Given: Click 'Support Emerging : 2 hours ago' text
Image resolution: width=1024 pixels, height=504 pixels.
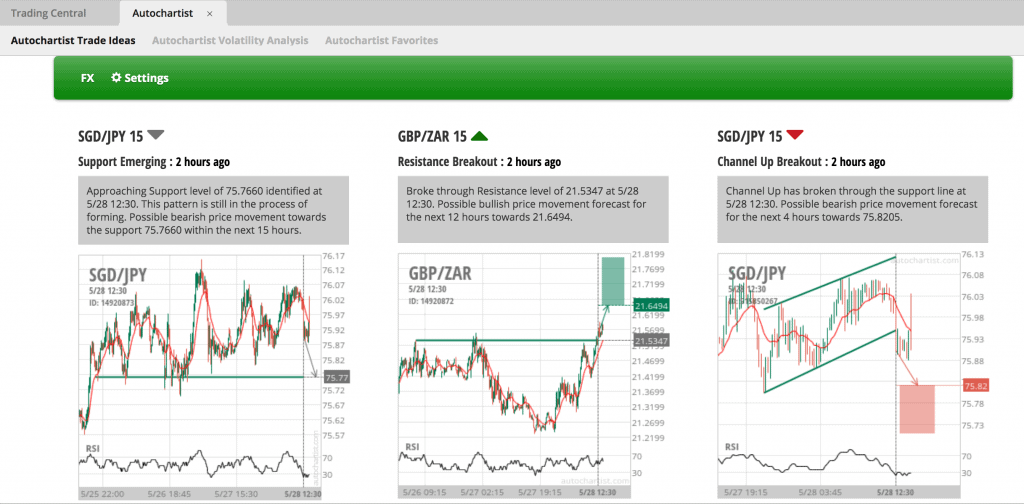Looking at the screenshot, I should pos(153,162).
